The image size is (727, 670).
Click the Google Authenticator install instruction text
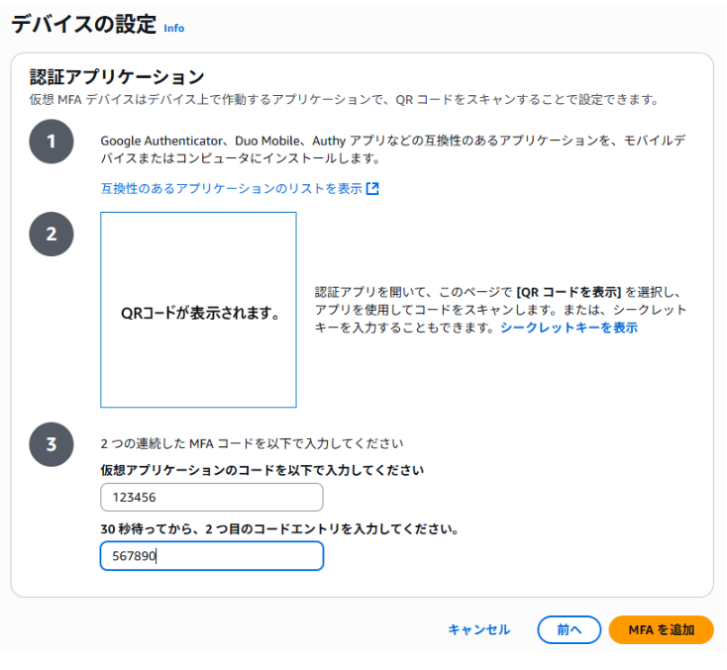pos(400,149)
